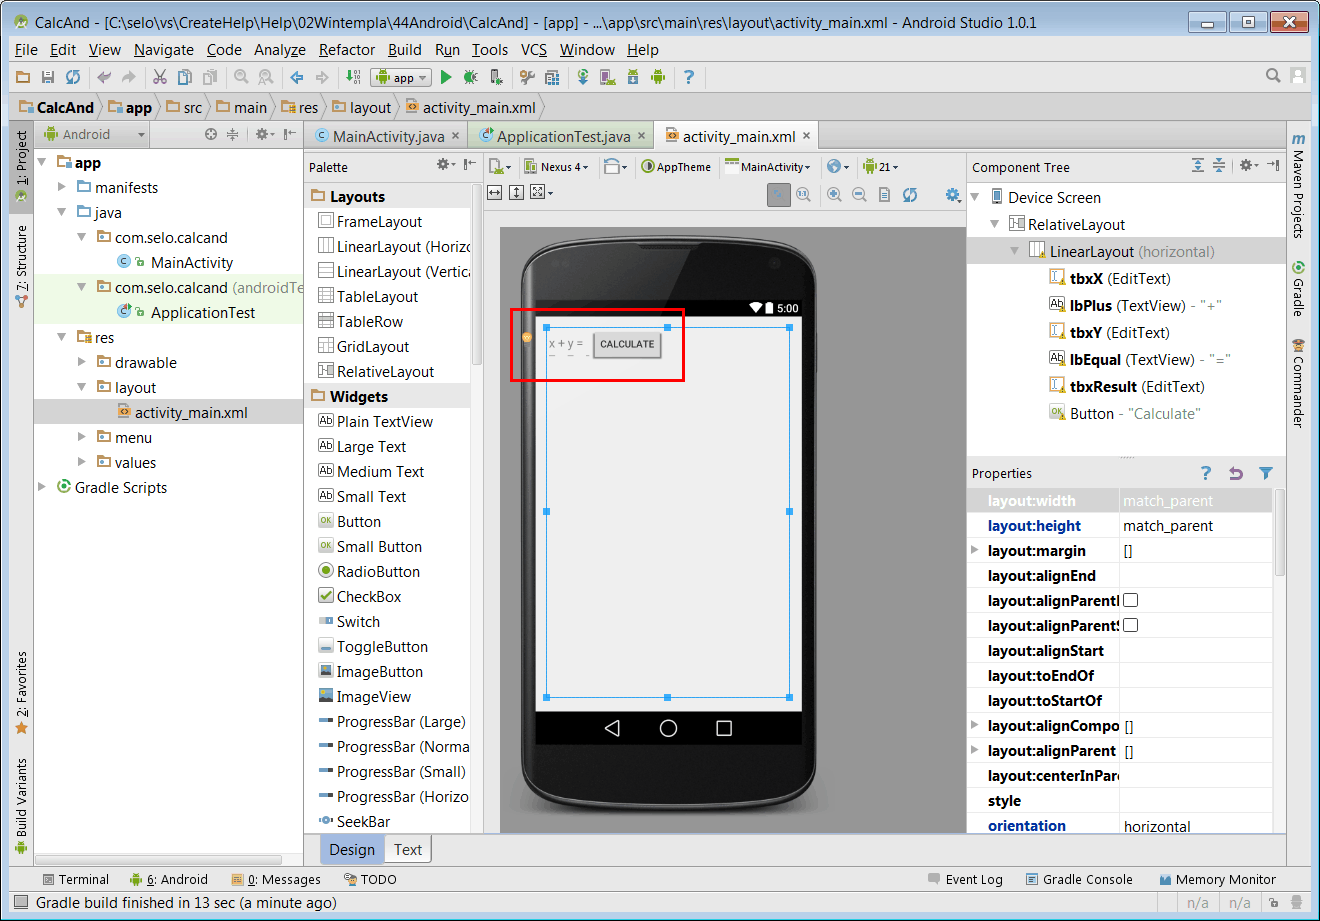The width and height of the screenshot is (1320, 921).
Task: Open the Refactor menu
Action: coord(347,49)
